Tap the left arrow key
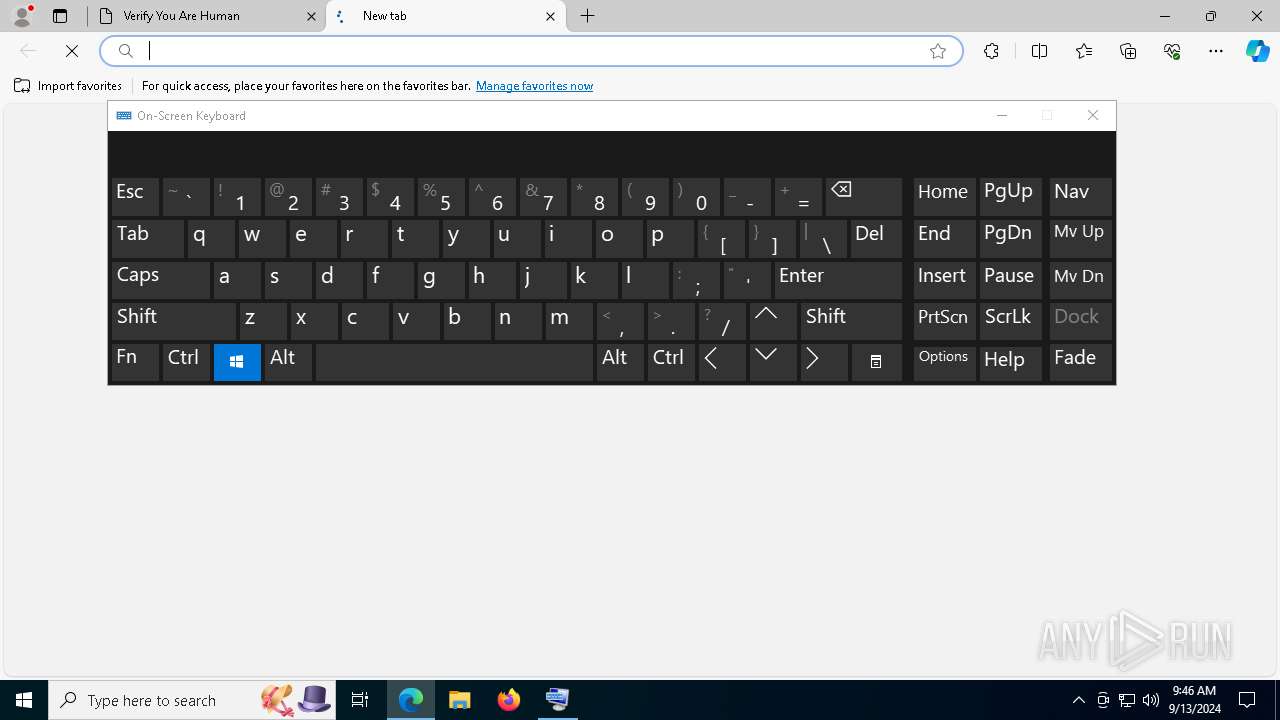Viewport: 1280px width, 720px height. pos(722,362)
